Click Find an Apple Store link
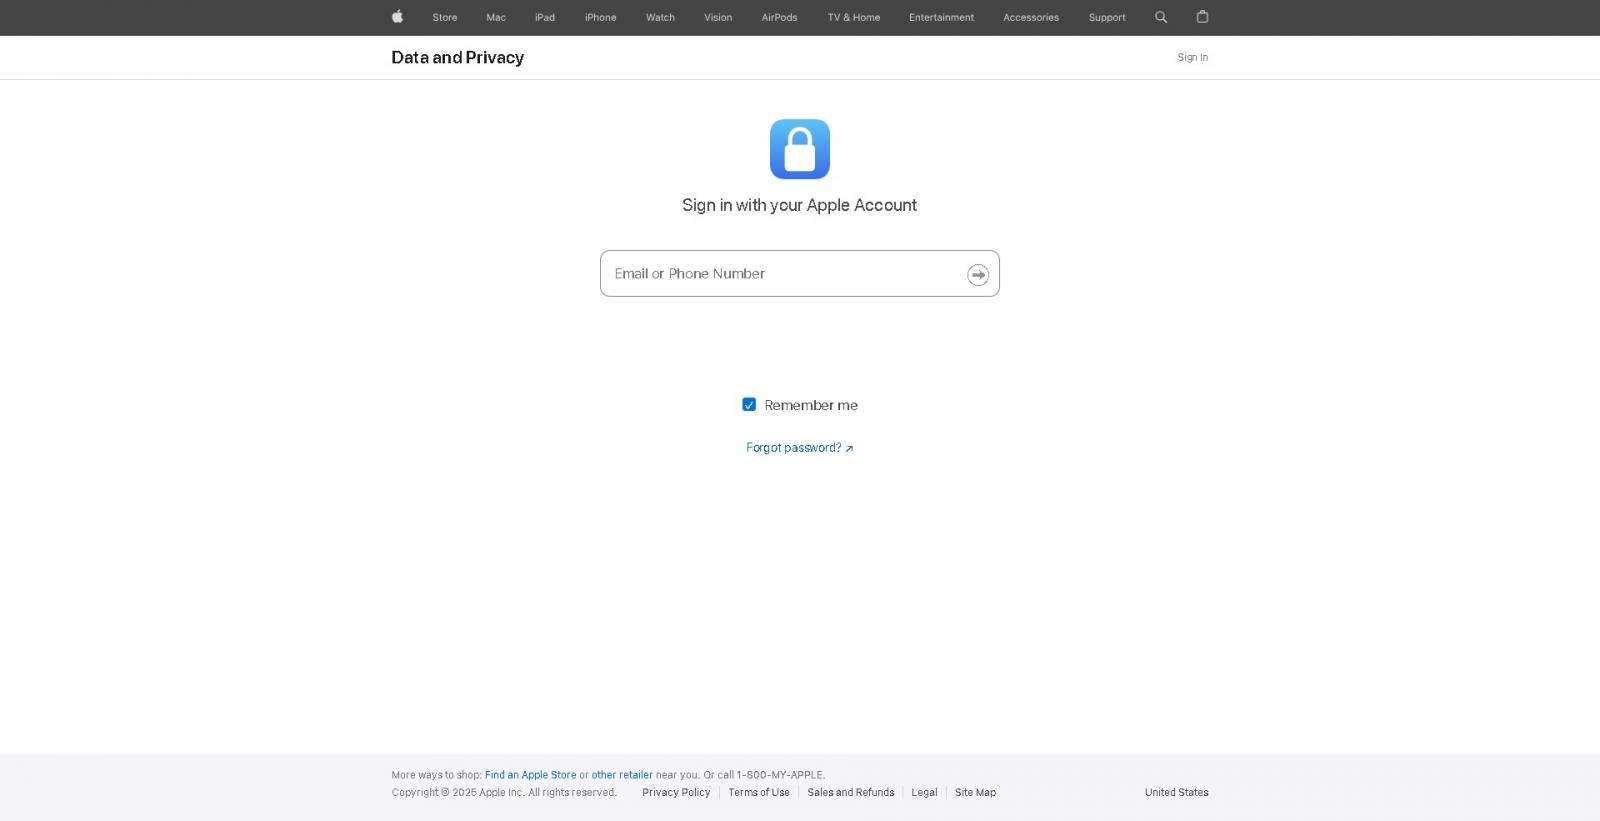The height and width of the screenshot is (821, 1600). click(530, 775)
